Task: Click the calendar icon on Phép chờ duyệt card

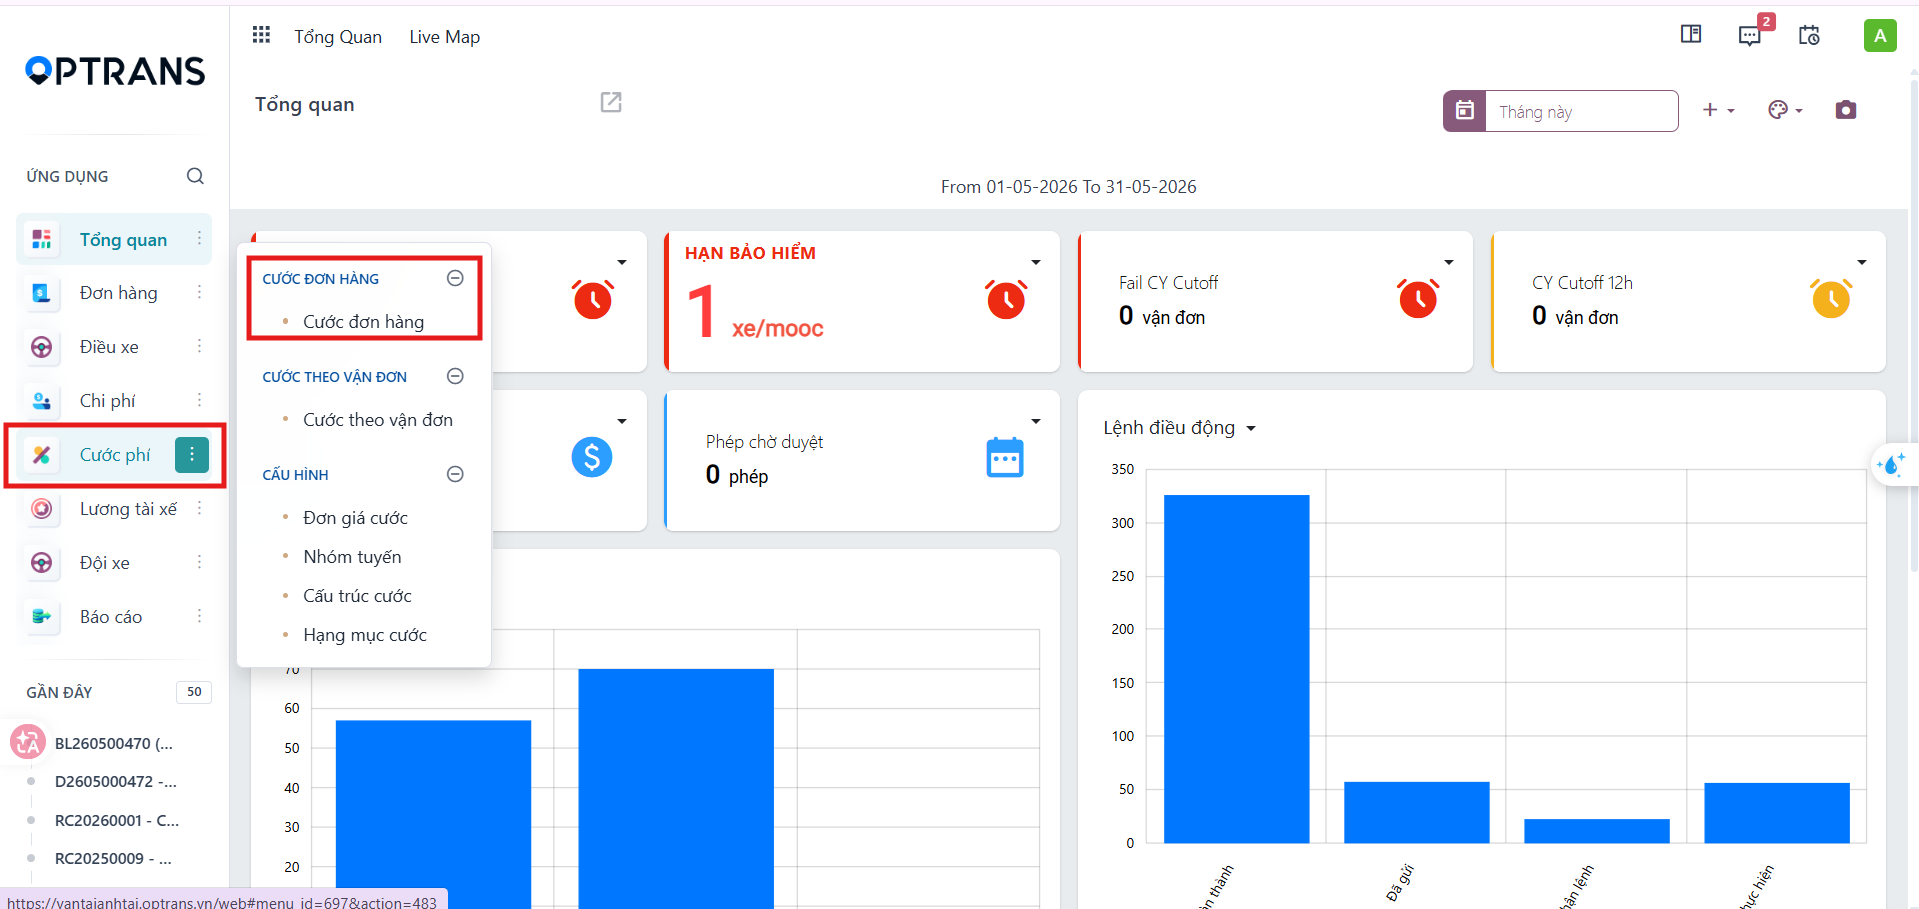Action: (x=1005, y=457)
